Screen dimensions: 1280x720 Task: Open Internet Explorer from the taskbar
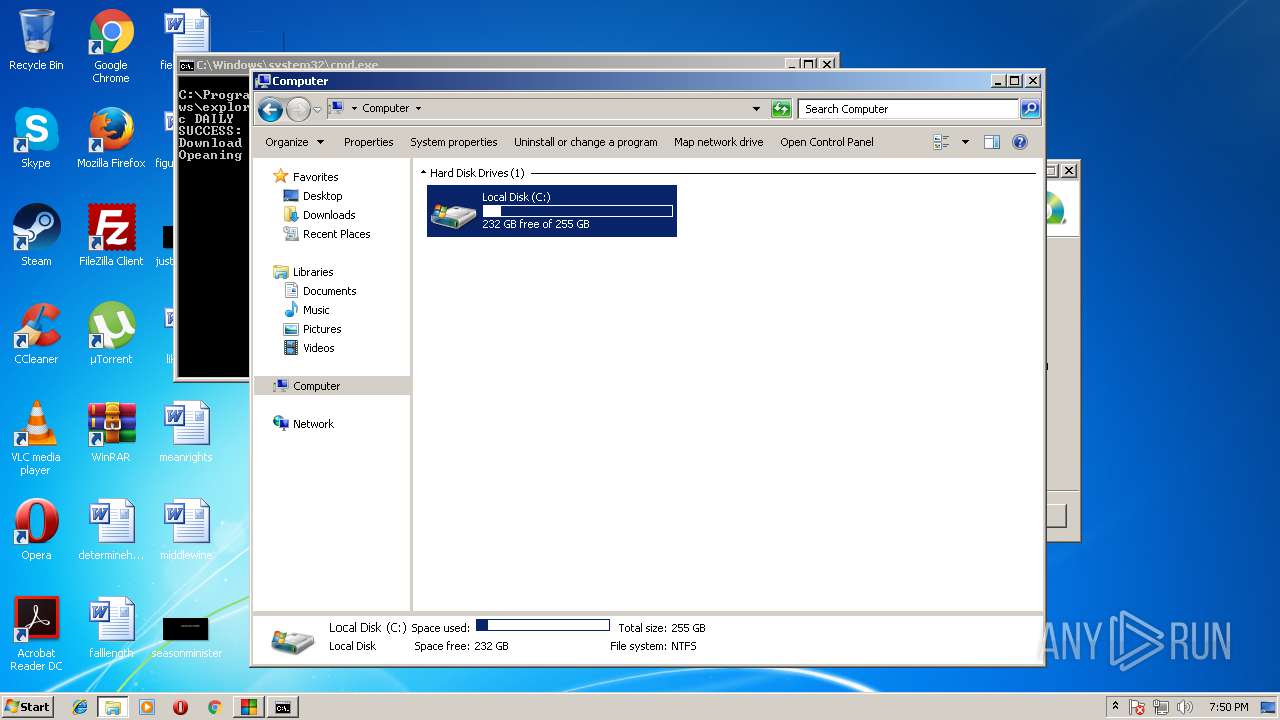click(x=80, y=707)
